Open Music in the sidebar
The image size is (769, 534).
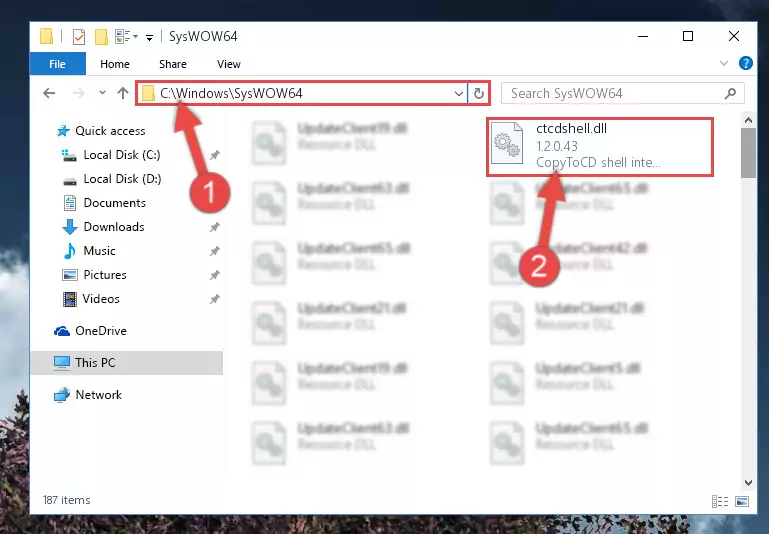tap(100, 251)
